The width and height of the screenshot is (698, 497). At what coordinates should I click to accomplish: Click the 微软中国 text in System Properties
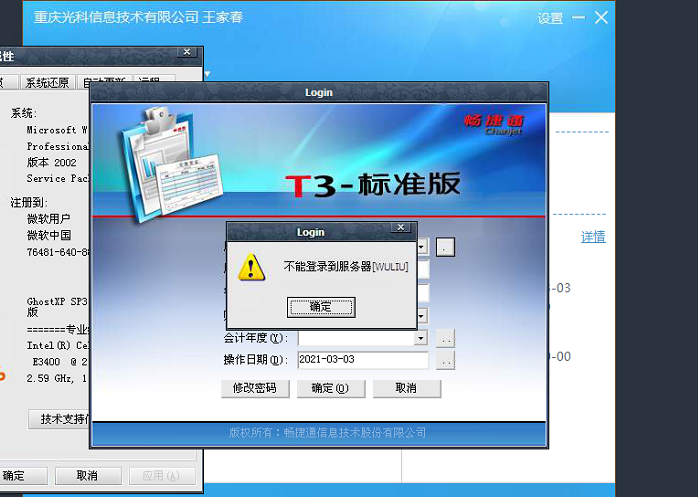49,235
